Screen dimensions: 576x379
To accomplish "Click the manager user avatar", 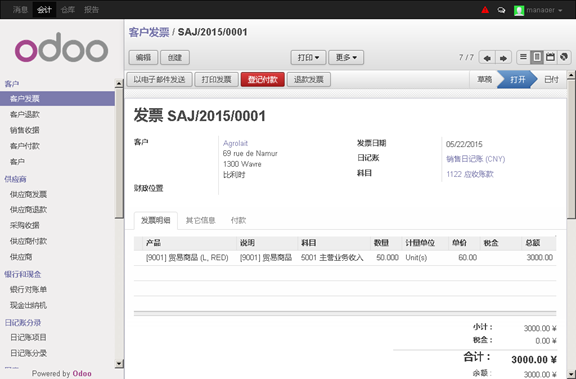I will click(519, 10).
